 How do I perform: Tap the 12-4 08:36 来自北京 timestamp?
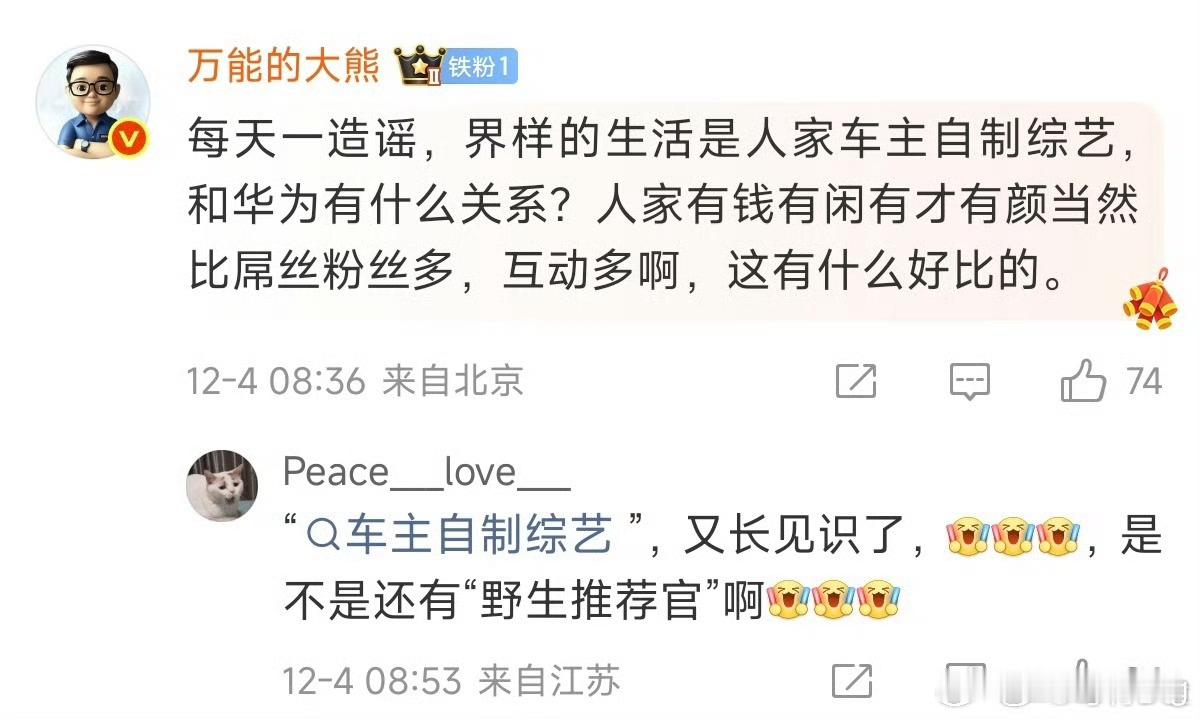pos(355,381)
